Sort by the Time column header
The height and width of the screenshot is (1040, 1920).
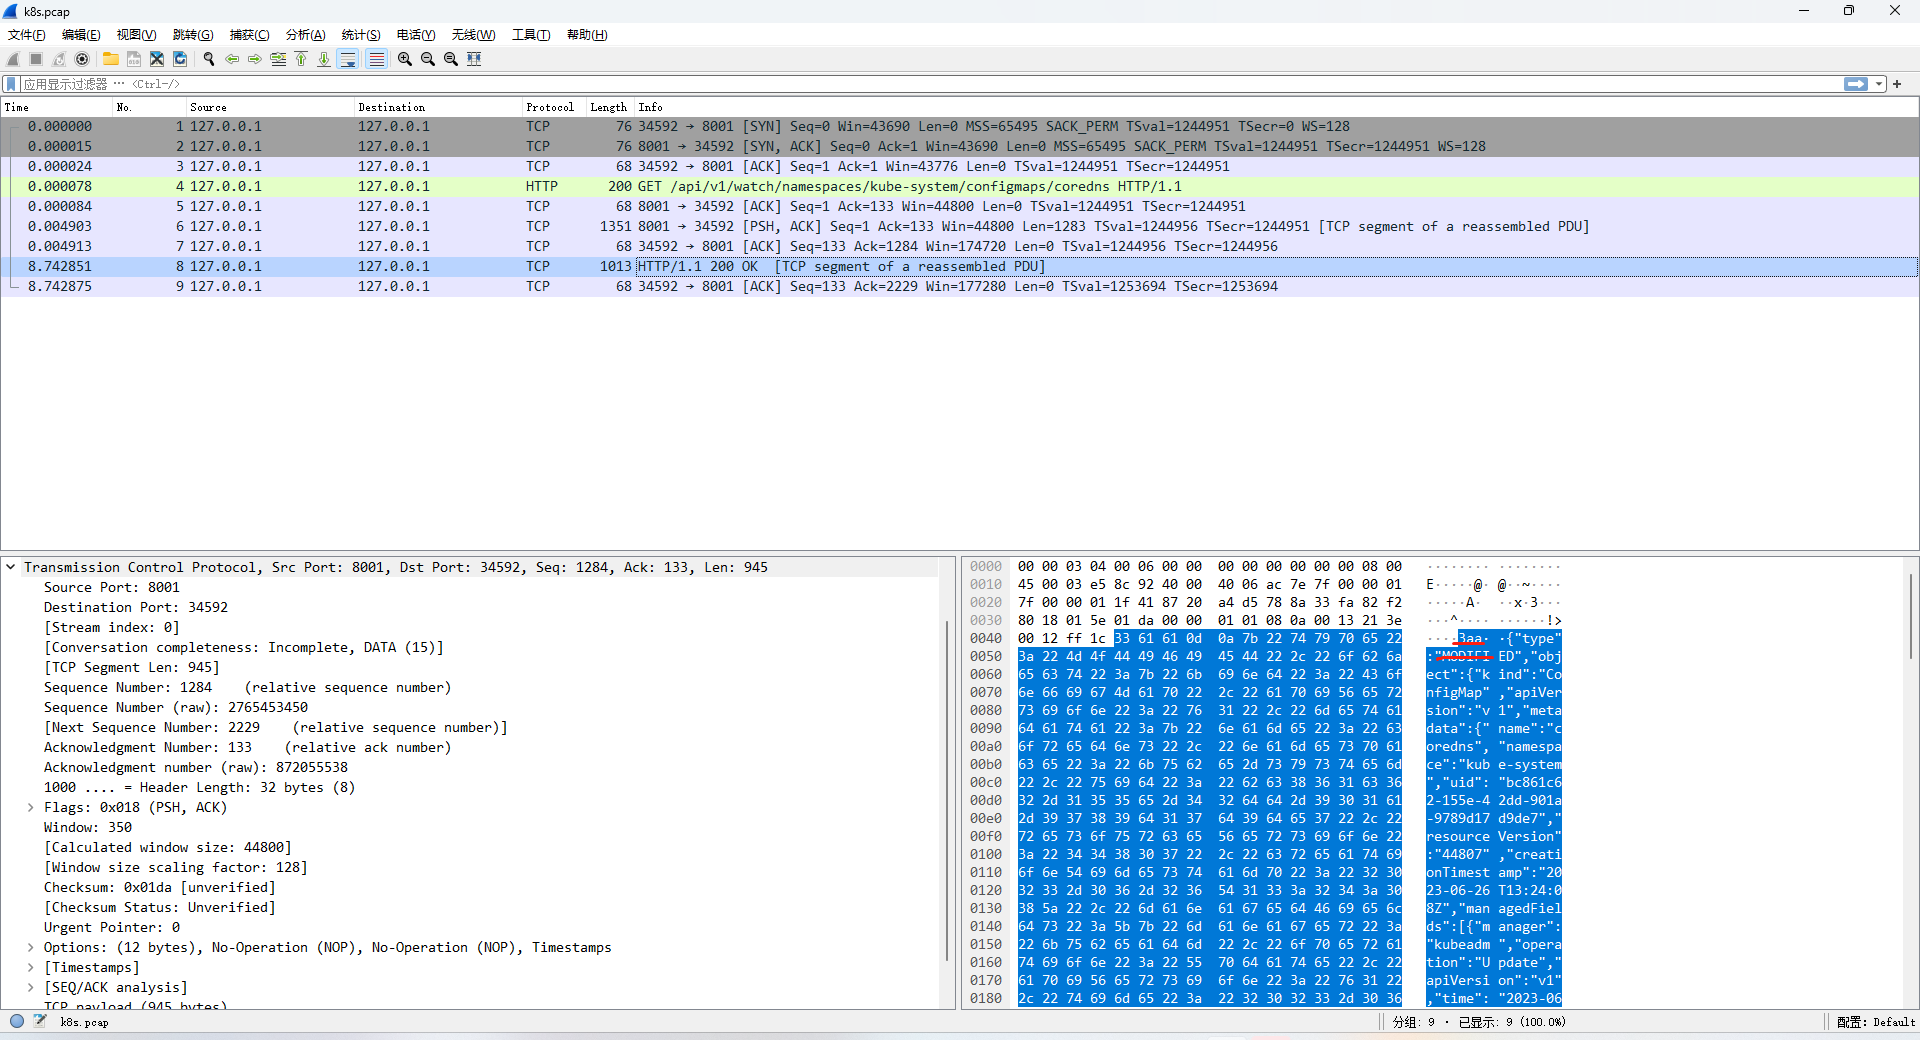[x=57, y=107]
